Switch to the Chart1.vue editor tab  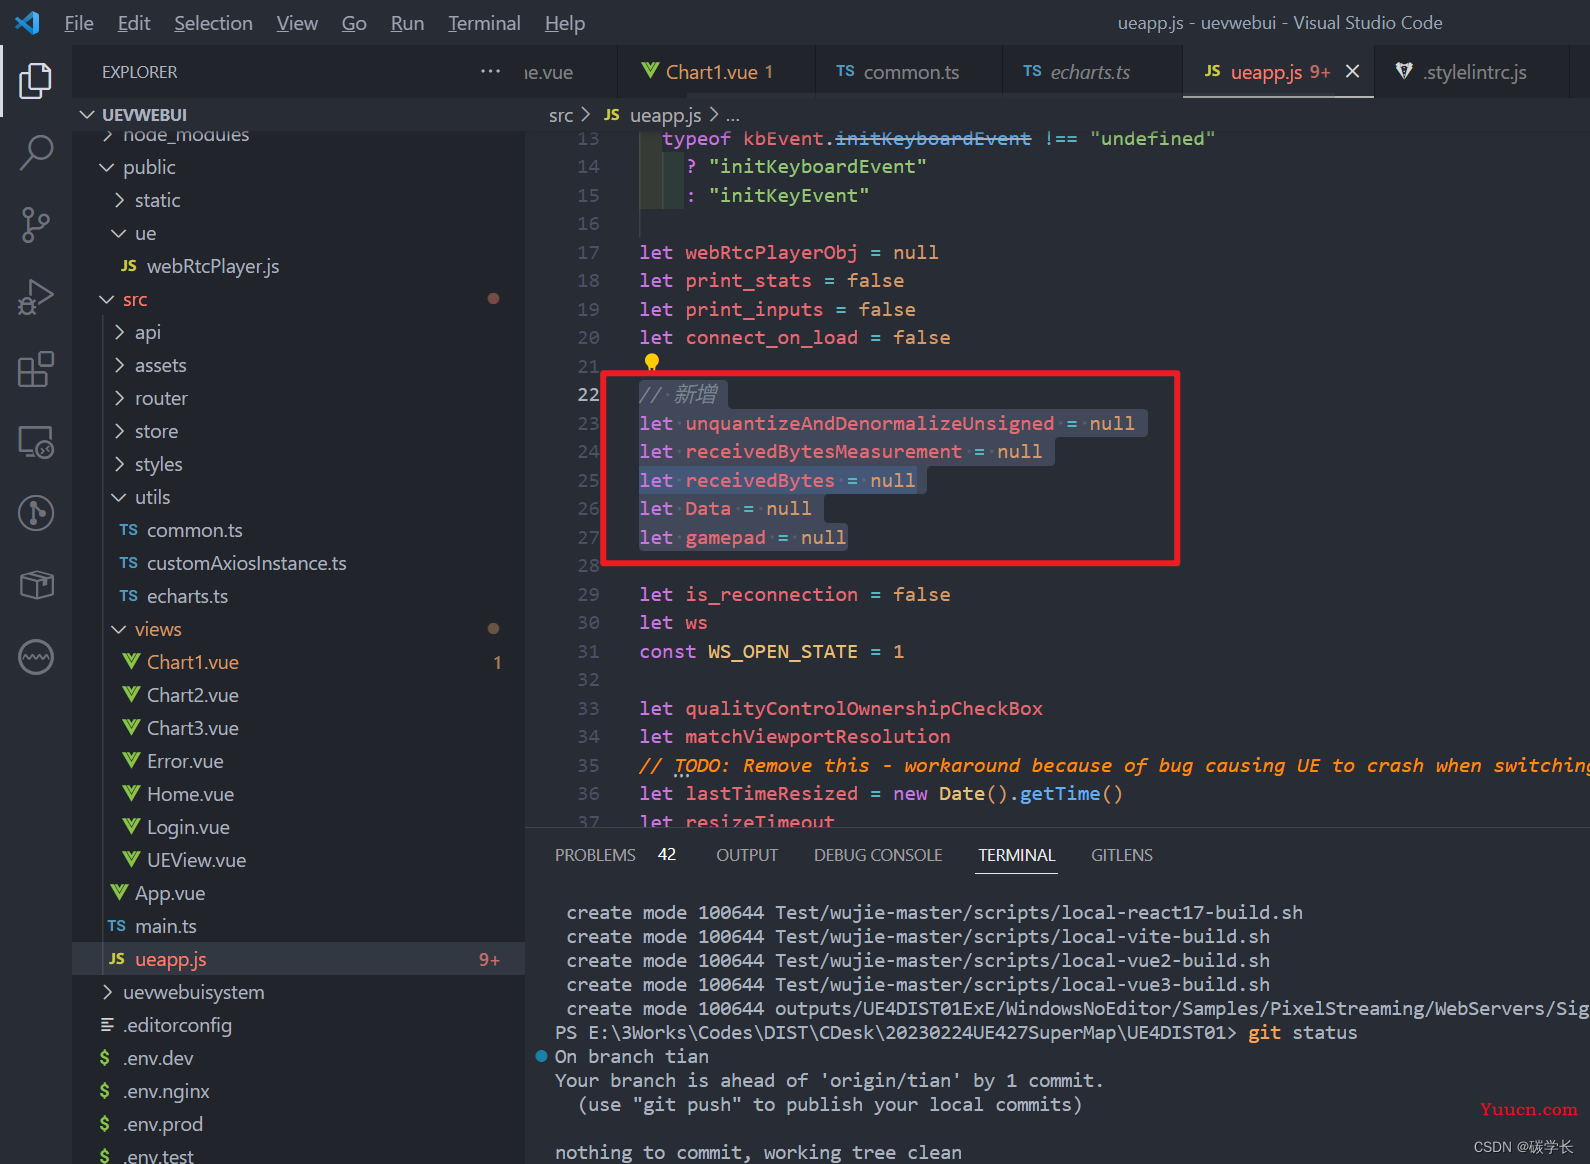(716, 72)
